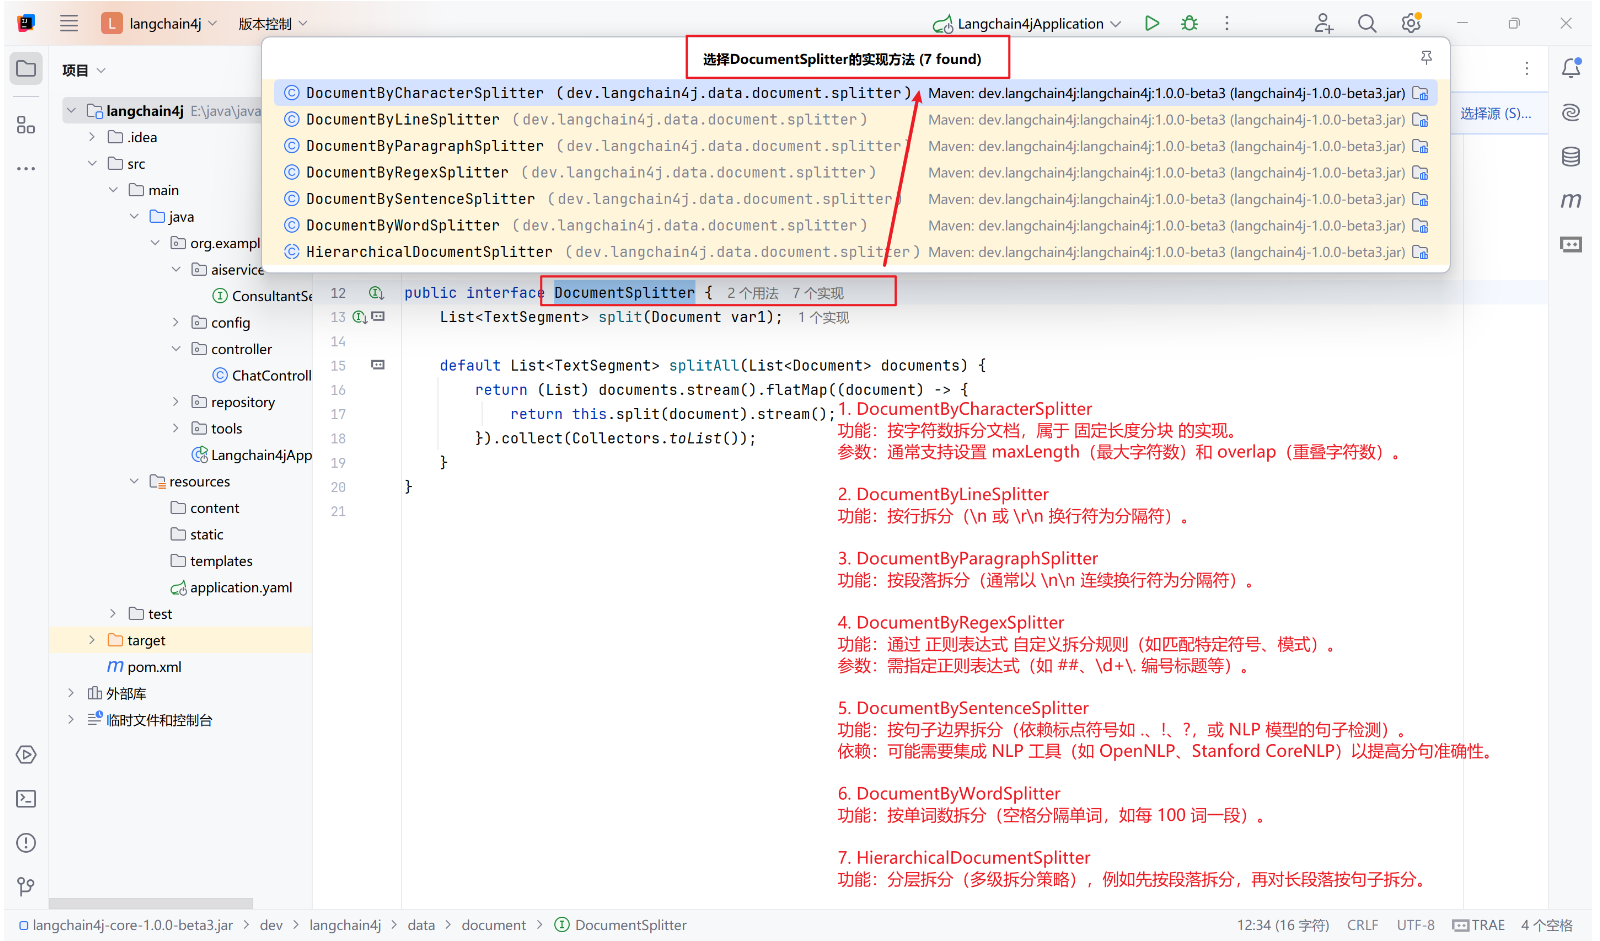Open IDE settings gear
The image size is (1600, 941).
click(1411, 23)
